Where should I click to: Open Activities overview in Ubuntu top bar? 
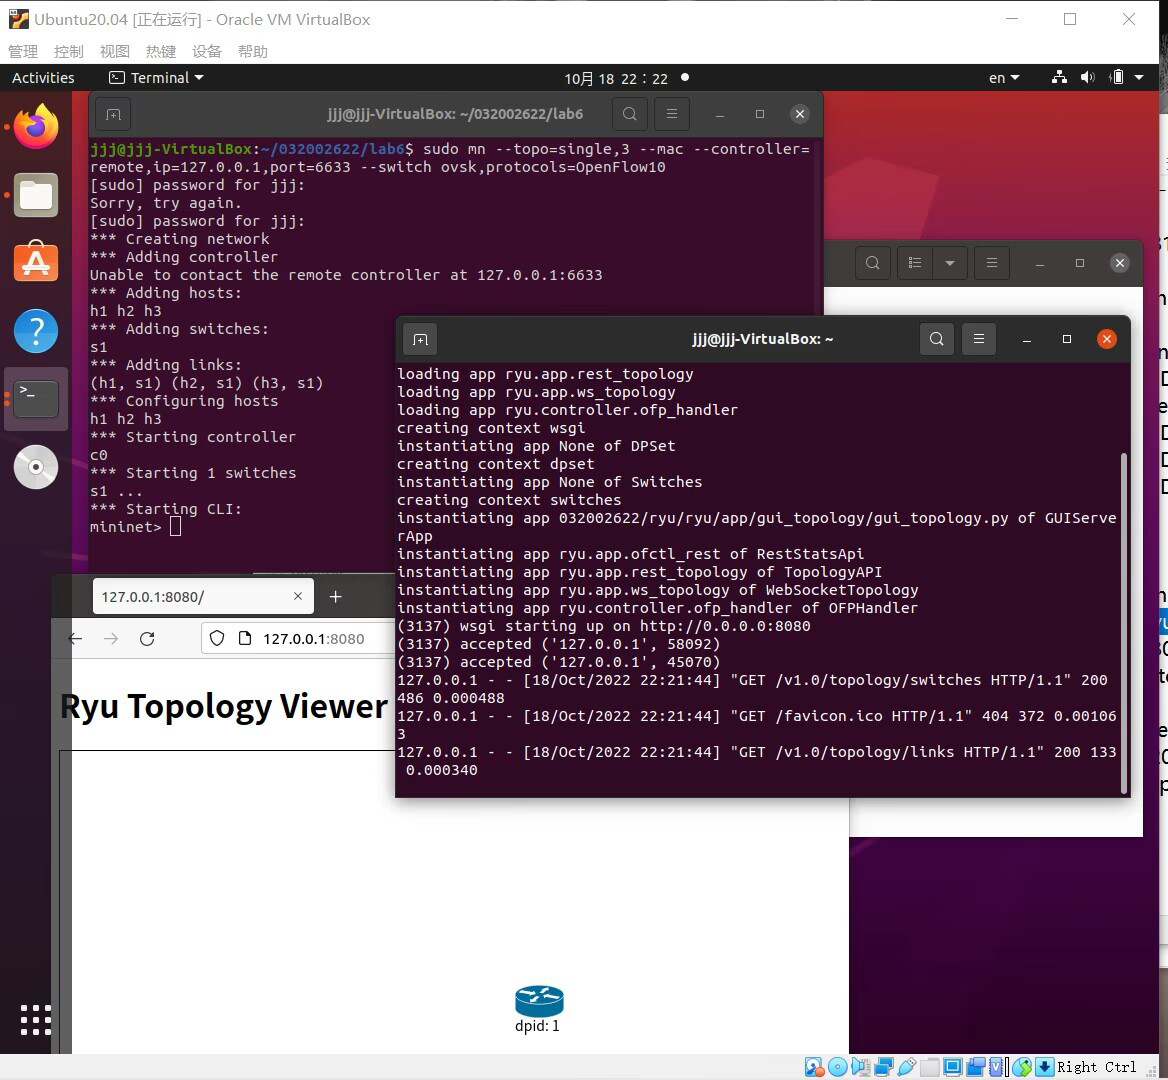tap(43, 77)
